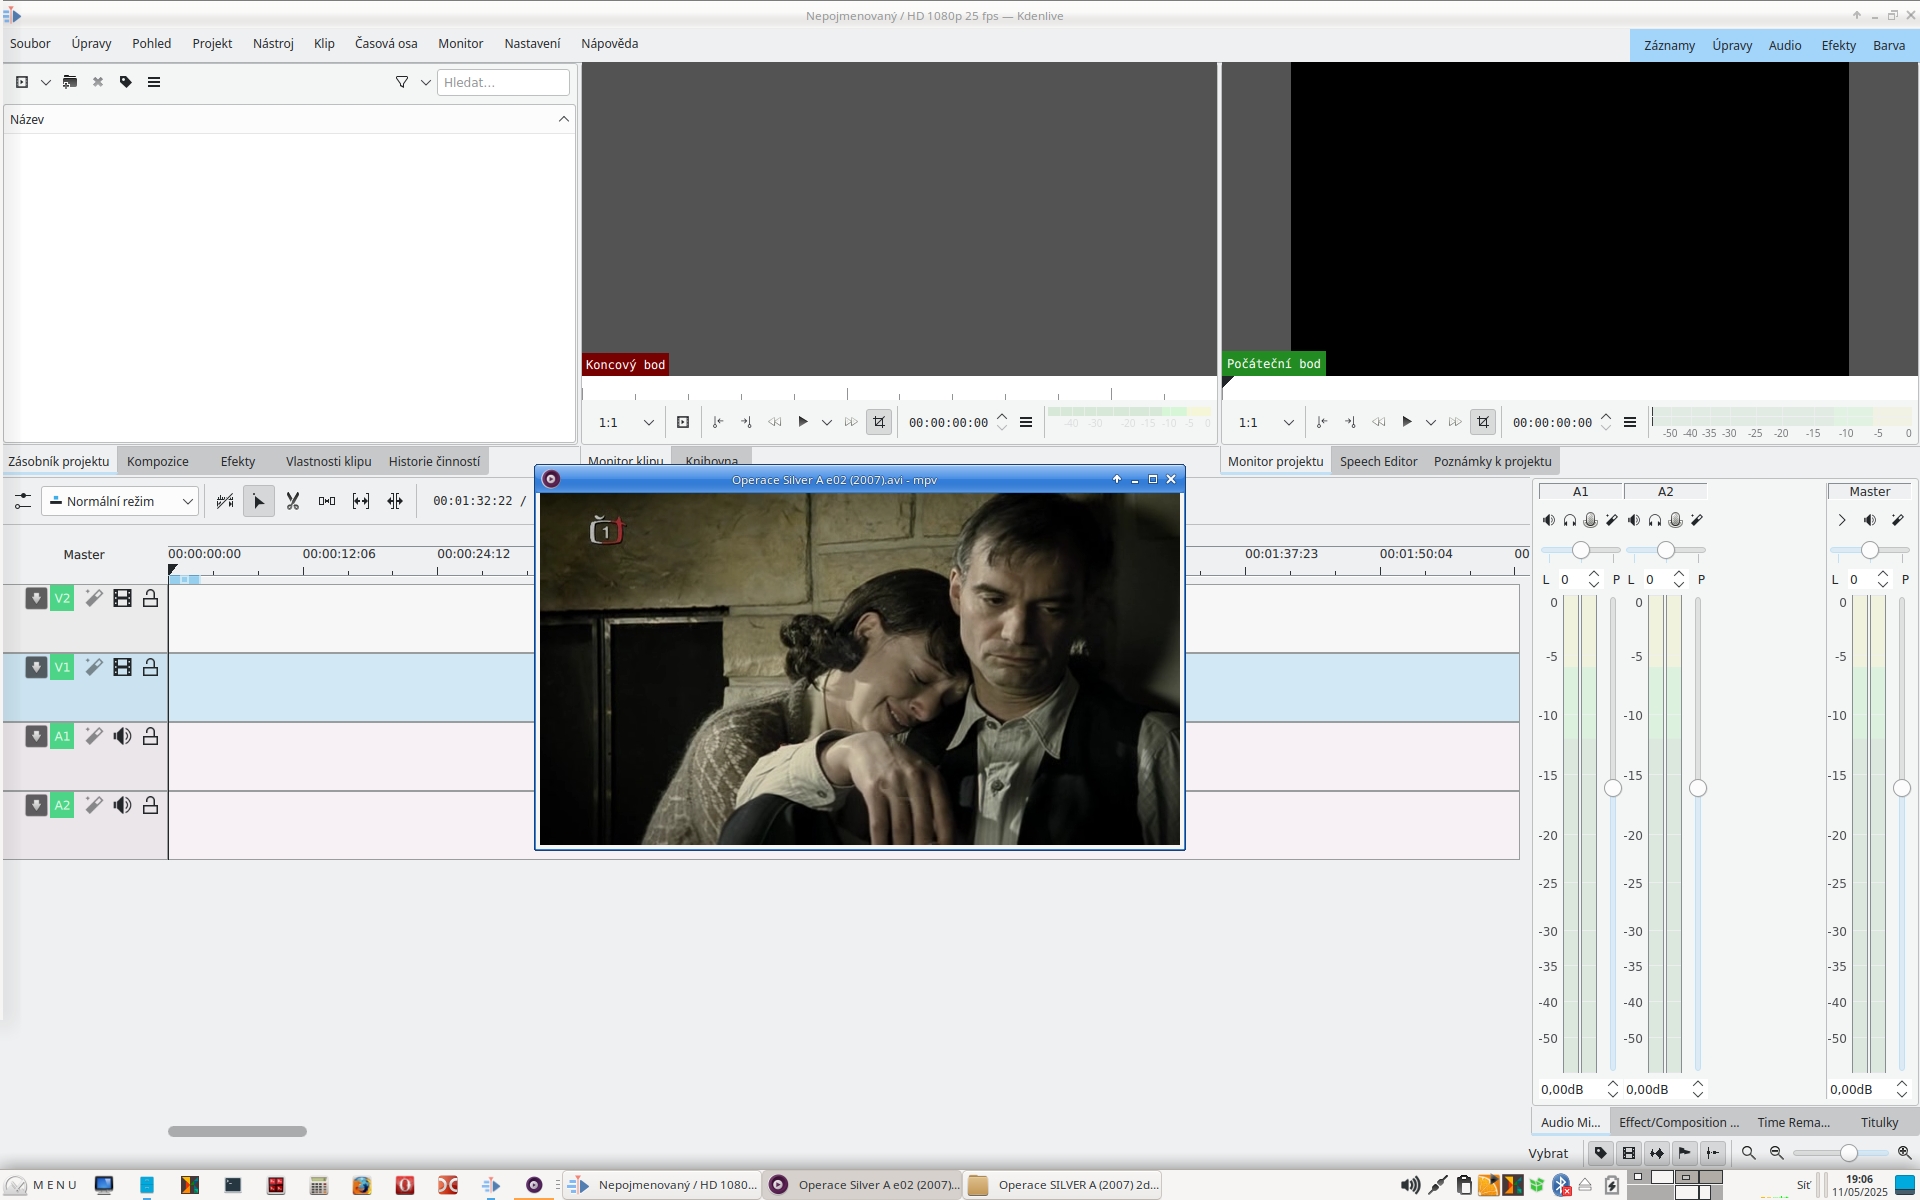Open add clip dropdown arrow in project bin

click(46, 82)
